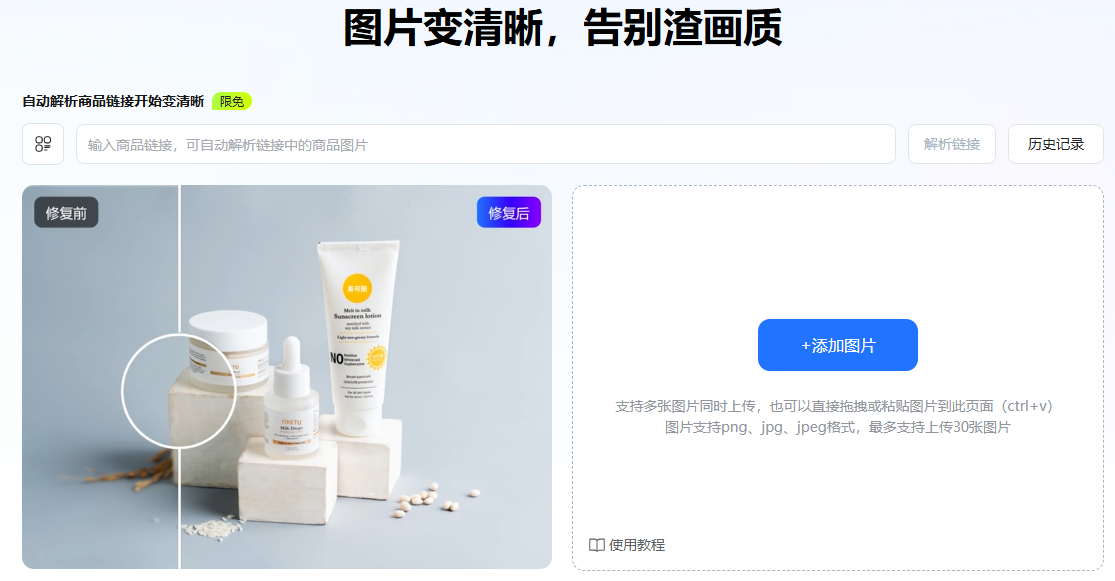
Task: Open the 使用教程 tutorial link
Action: click(636, 545)
